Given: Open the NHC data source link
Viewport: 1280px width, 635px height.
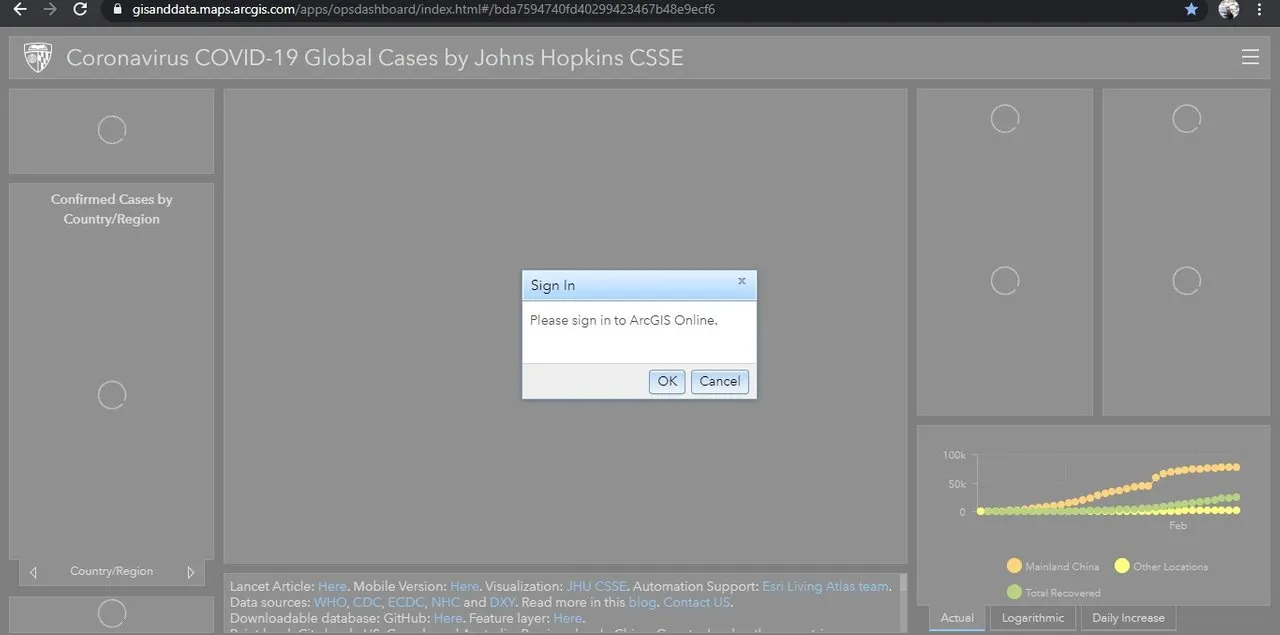Looking at the screenshot, I should (x=445, y=603).
